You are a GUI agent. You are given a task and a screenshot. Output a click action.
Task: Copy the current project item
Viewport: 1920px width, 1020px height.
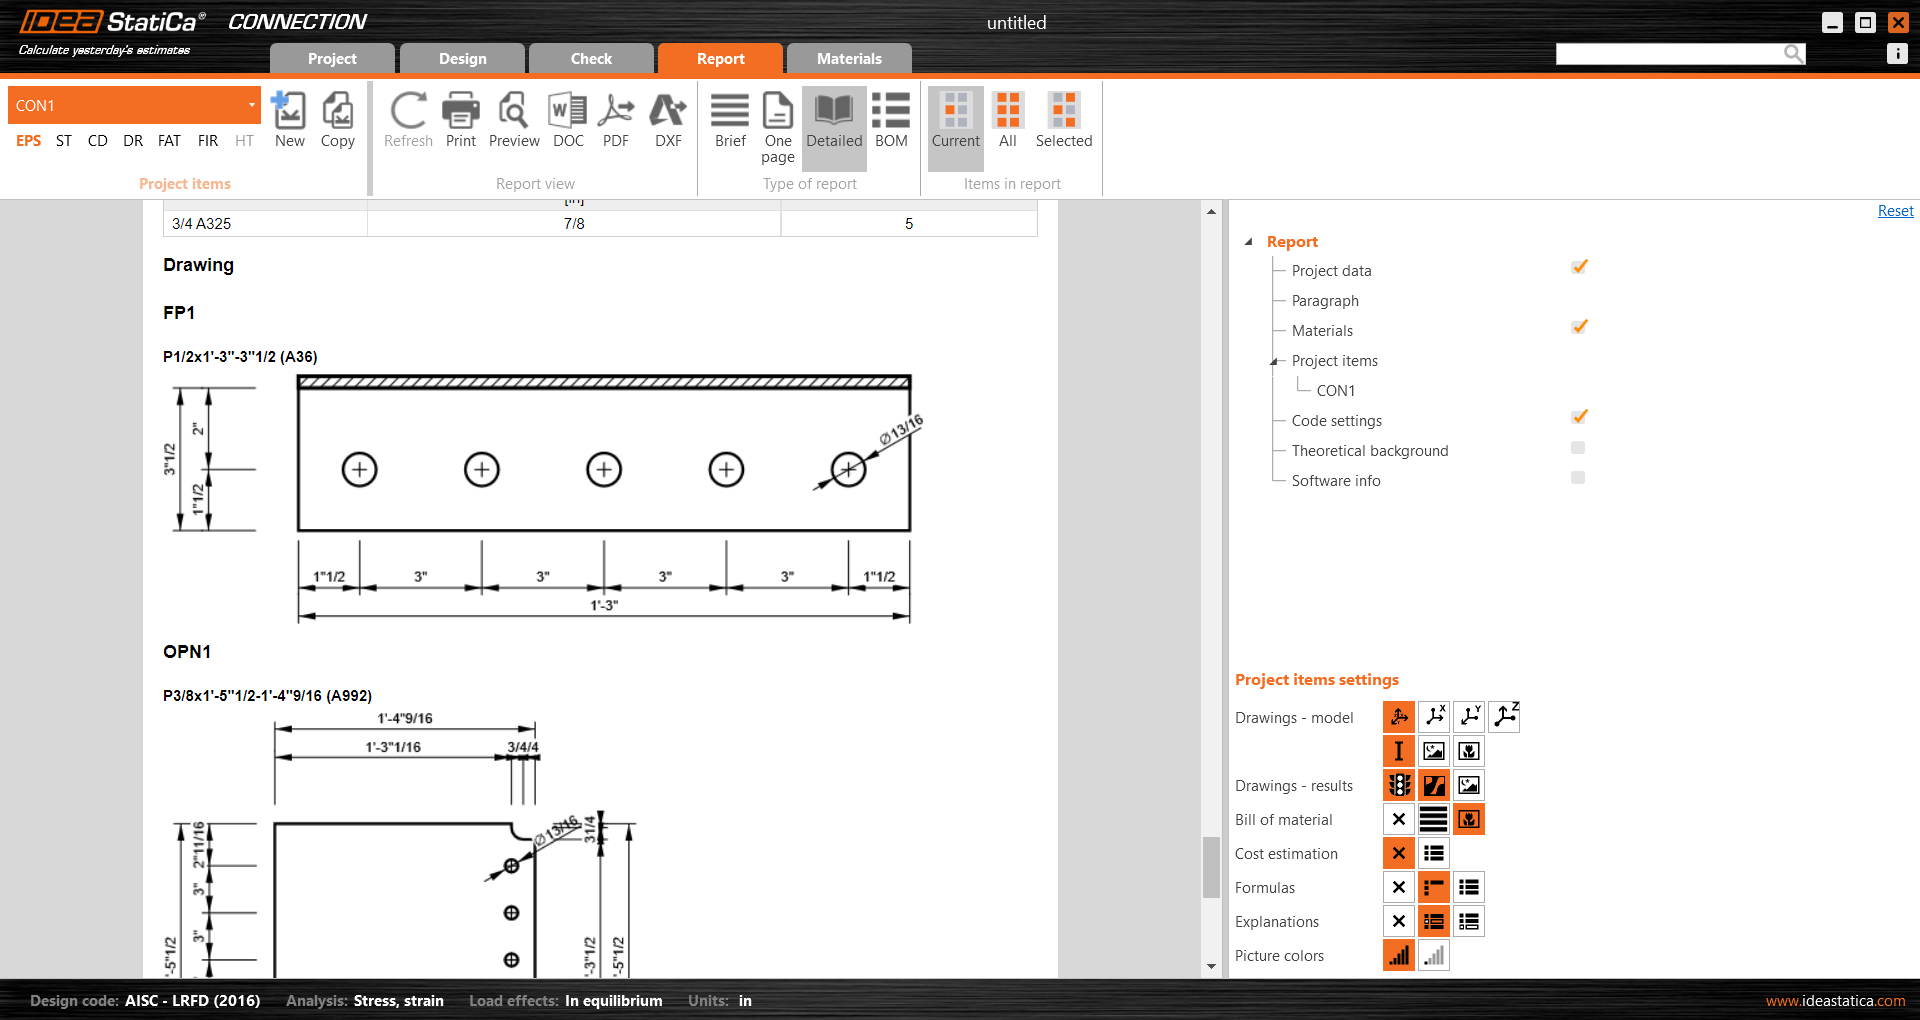(x=337, y=120)
